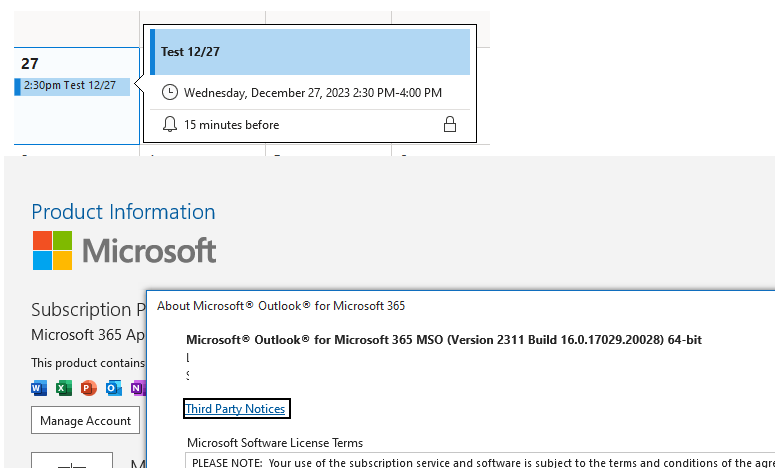
Task: Click the reminder bell icon
Action: [170, 125]
